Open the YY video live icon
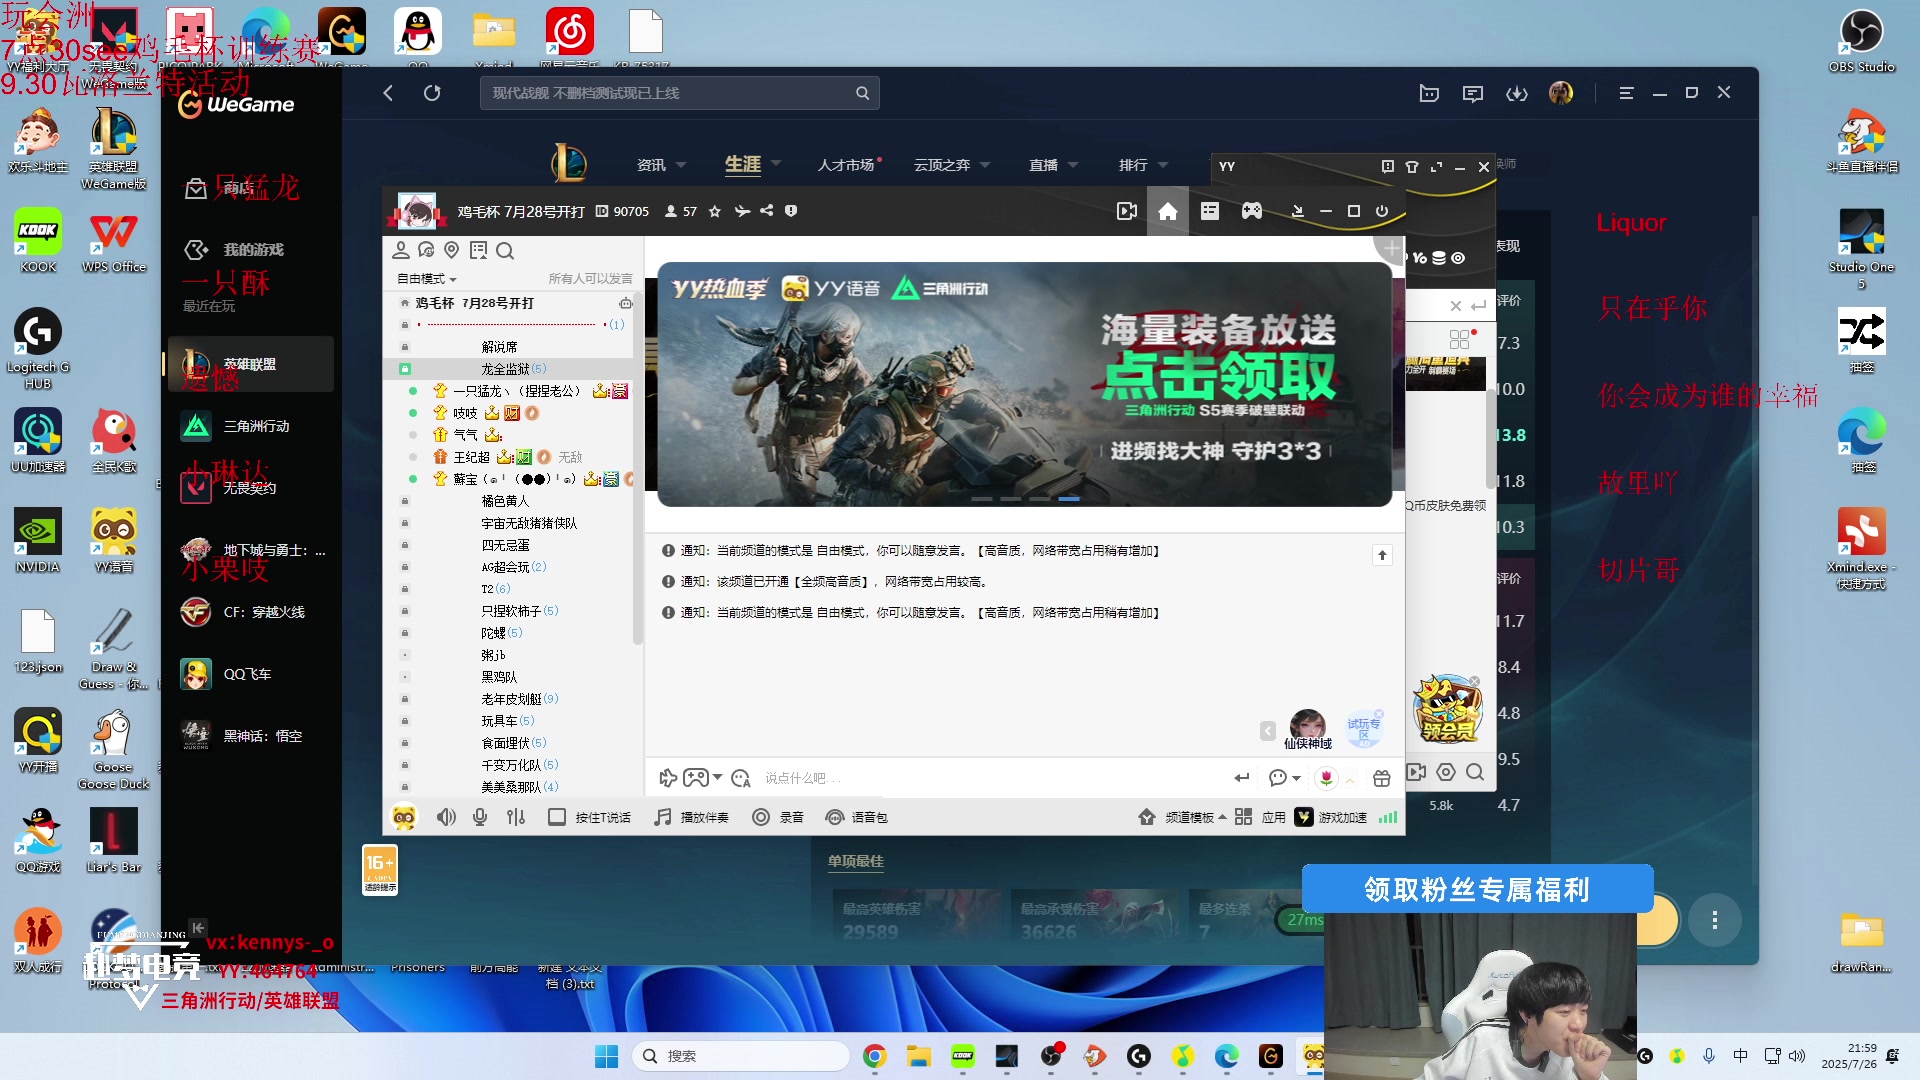Image resolution: width=1920 pixels, height=1080 pixels. click(1126, 211)
